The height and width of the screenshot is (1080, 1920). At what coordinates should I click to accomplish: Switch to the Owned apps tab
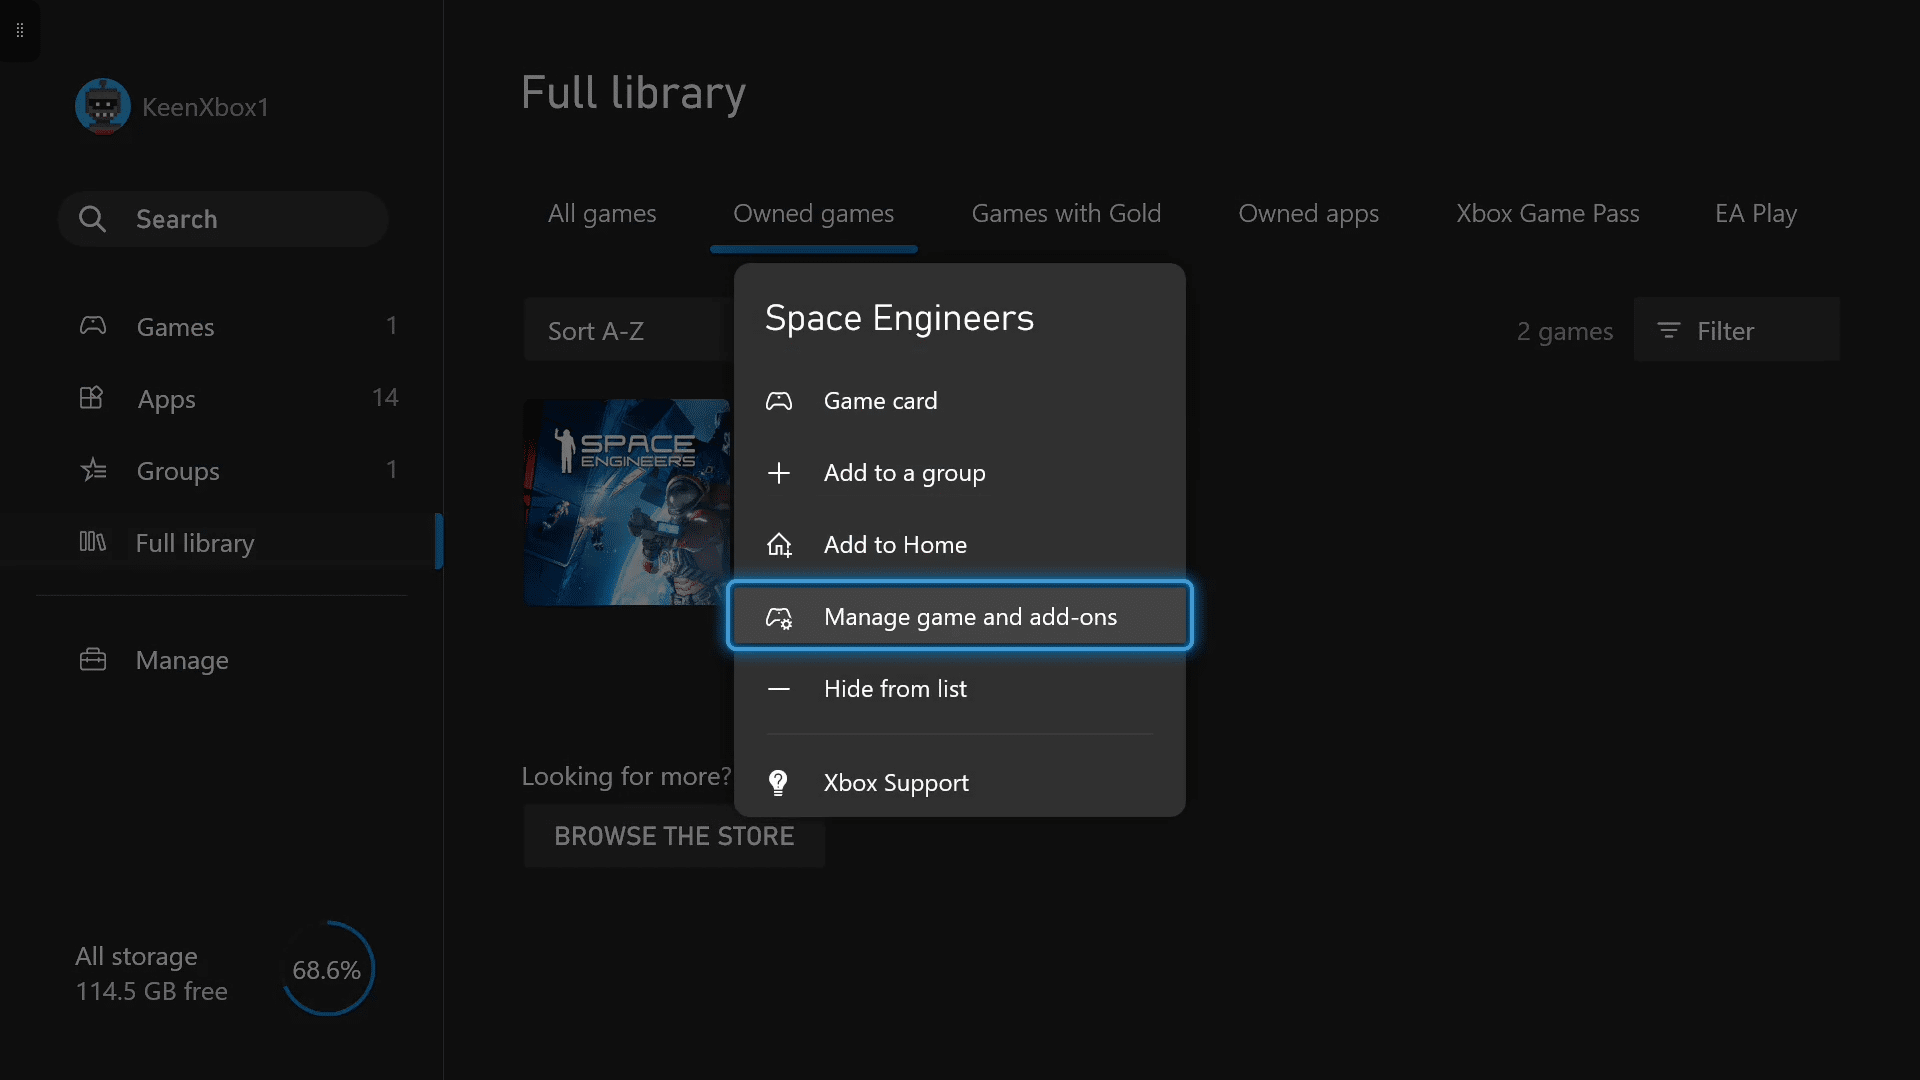coord(1308,213)
